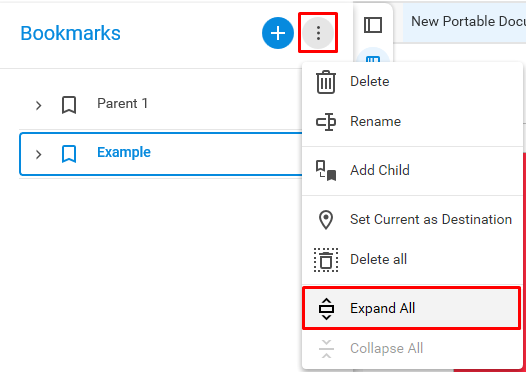Click the dotted Delete all icon

coord(326,260)
